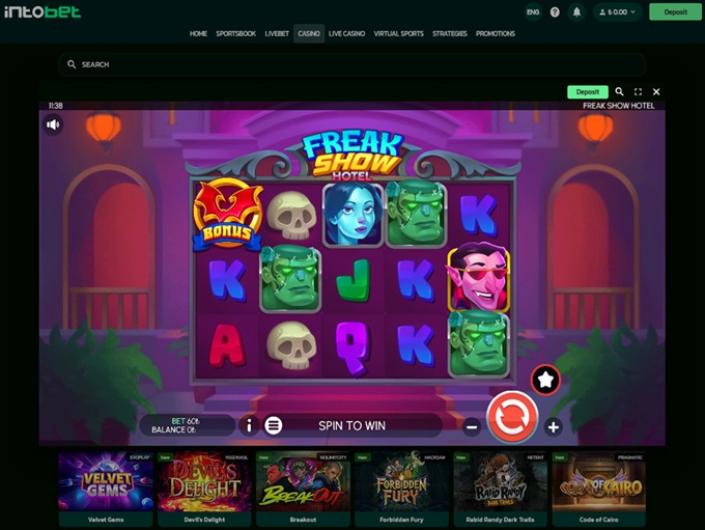Screen dimensions: 705x530
Task: Expand the account balance dropdown
Action: click(x=618, y=12)
